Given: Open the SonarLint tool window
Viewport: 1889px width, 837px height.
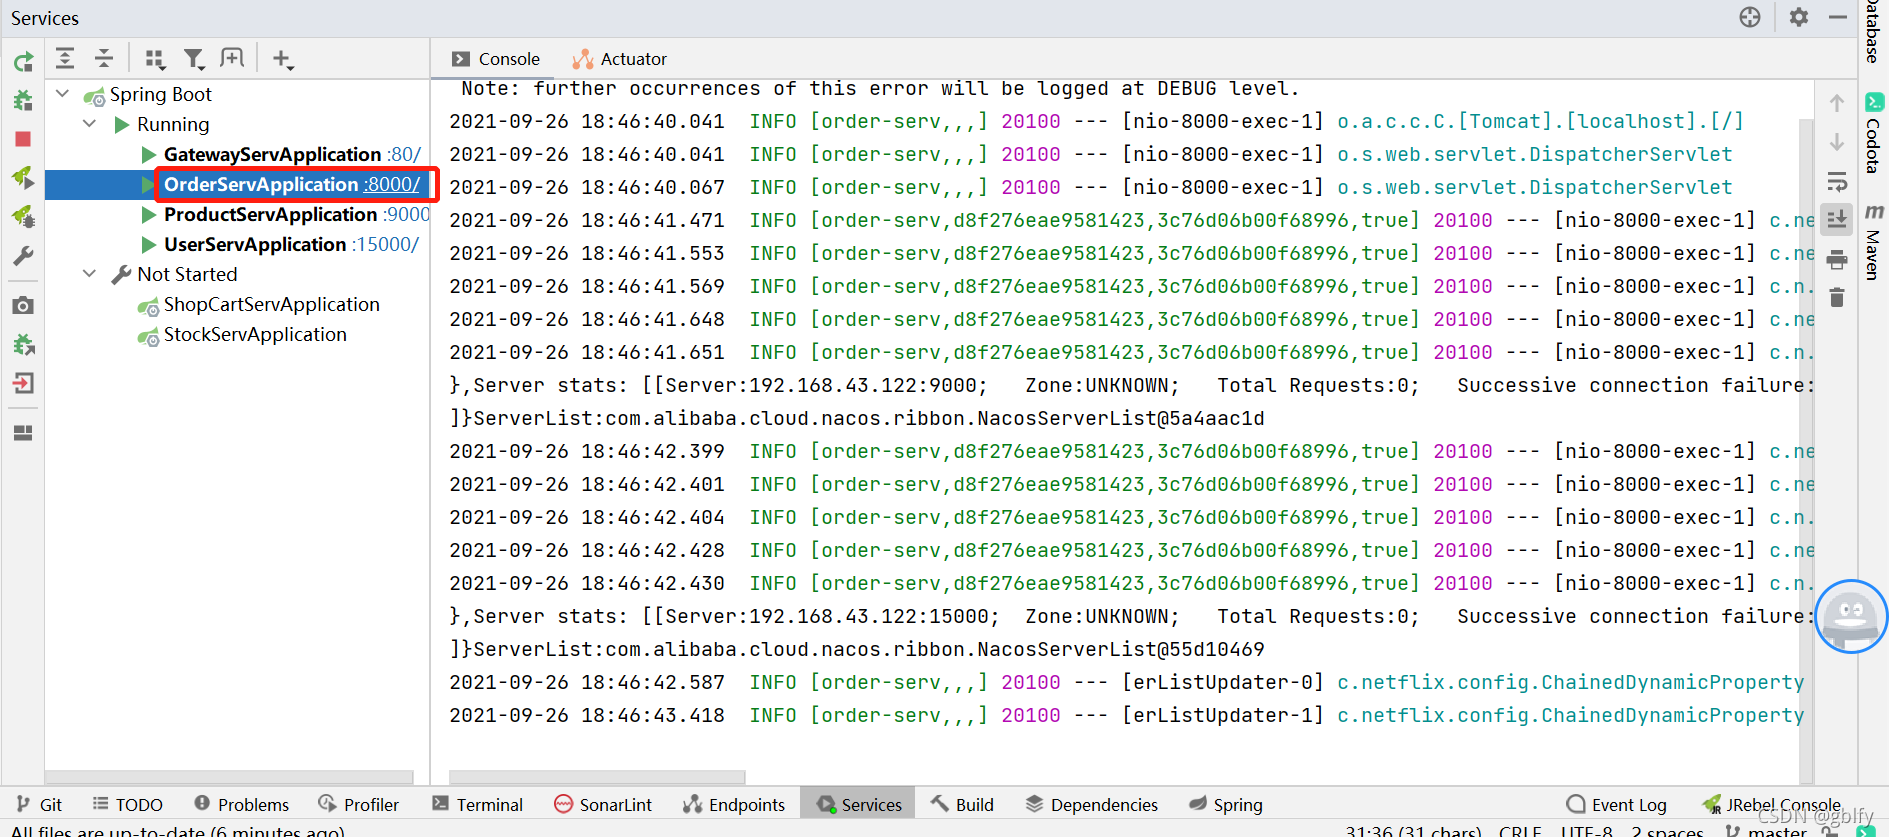Looking at the screenshot, I should 603,804.
